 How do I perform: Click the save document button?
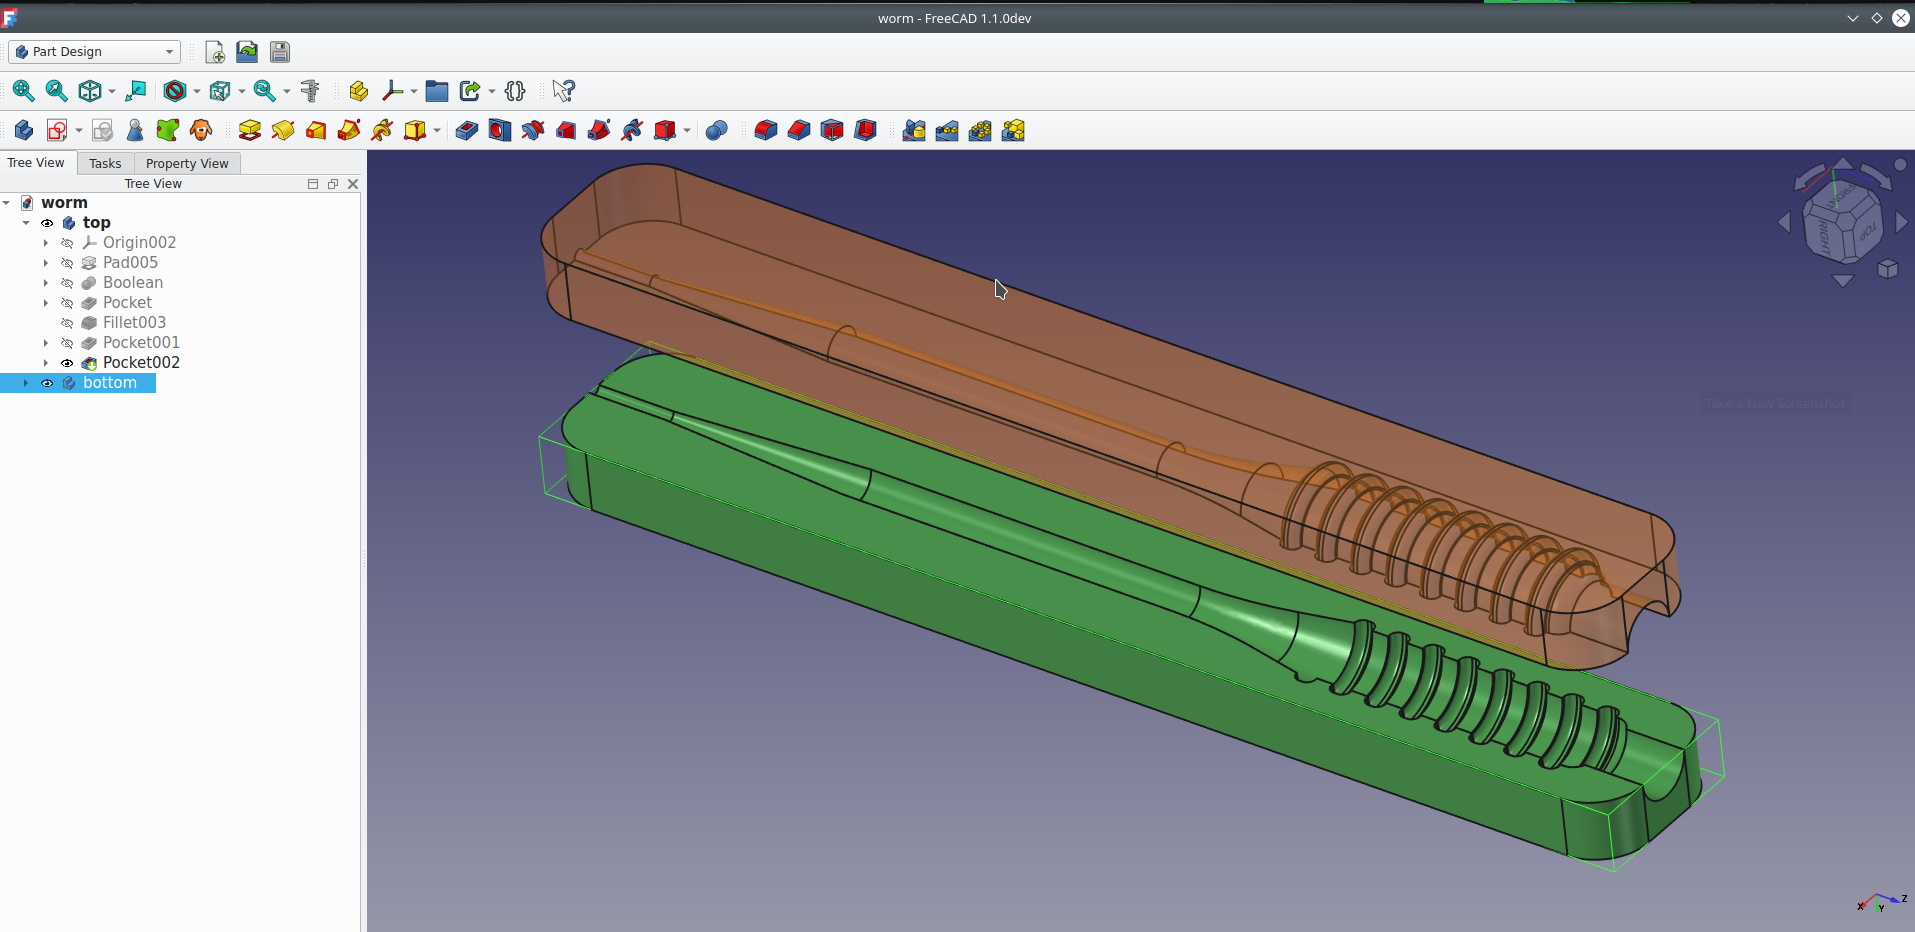click(280, 52)
